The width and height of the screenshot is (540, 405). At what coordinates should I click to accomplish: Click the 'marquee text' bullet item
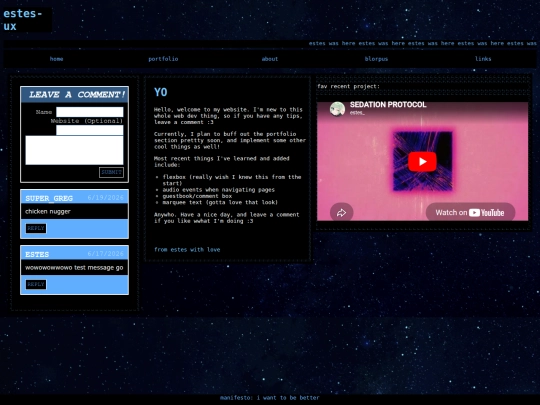point(220,202)
